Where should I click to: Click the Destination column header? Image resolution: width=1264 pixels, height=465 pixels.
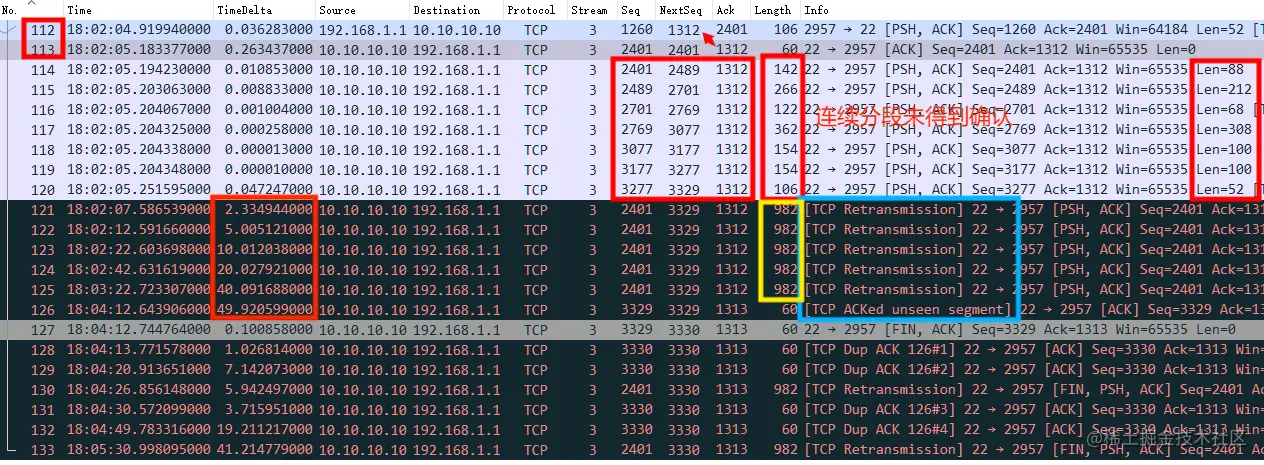click(446, 10)
